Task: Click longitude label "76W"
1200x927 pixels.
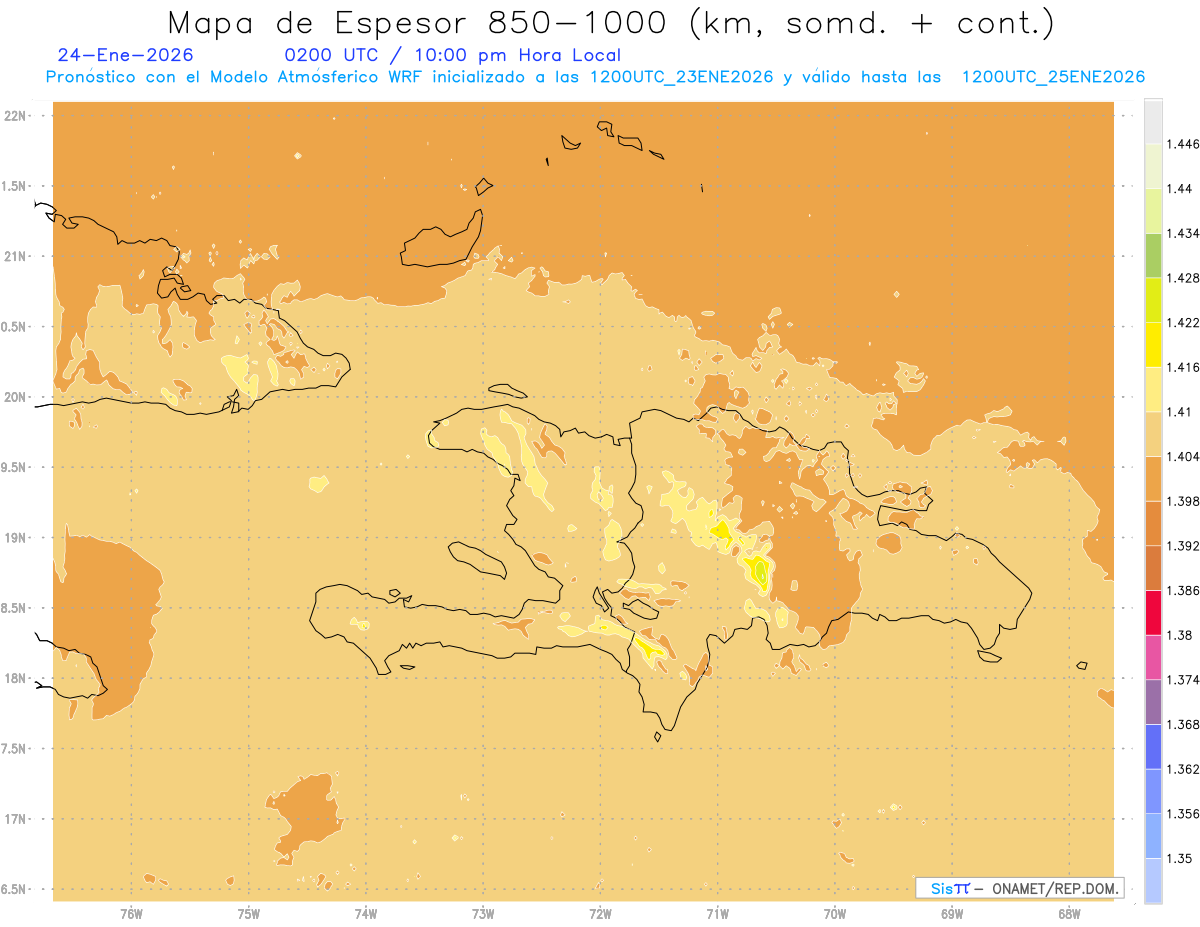Action: (x=131, y=914)
